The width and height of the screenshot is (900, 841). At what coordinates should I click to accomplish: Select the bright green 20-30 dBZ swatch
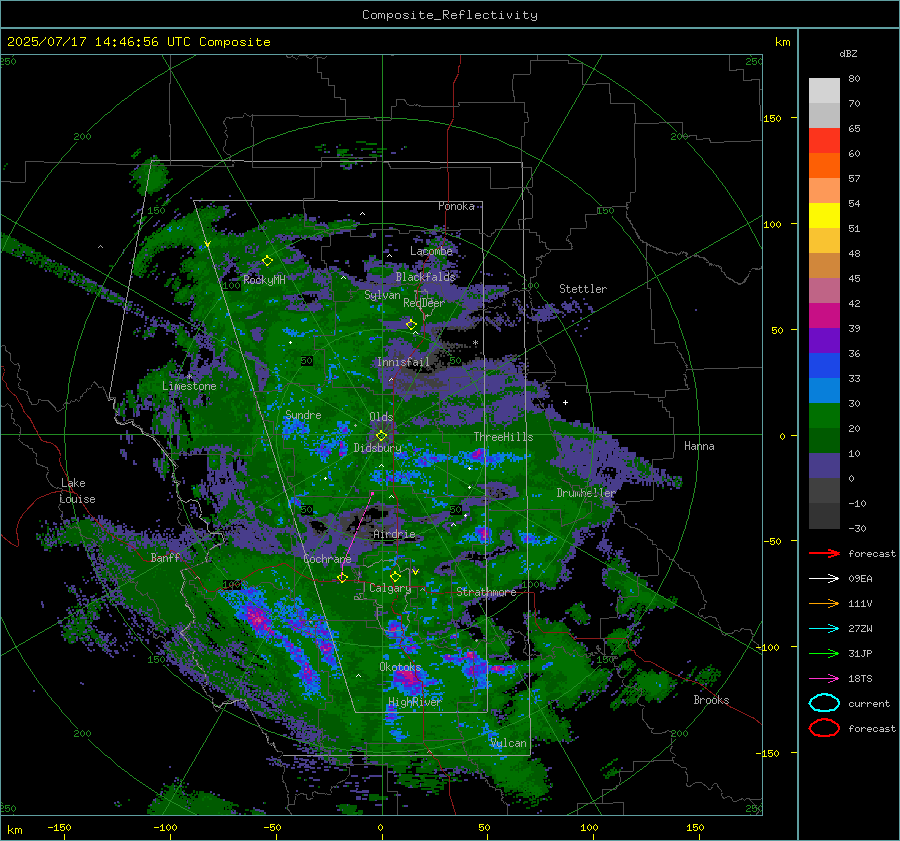(824, 416)
